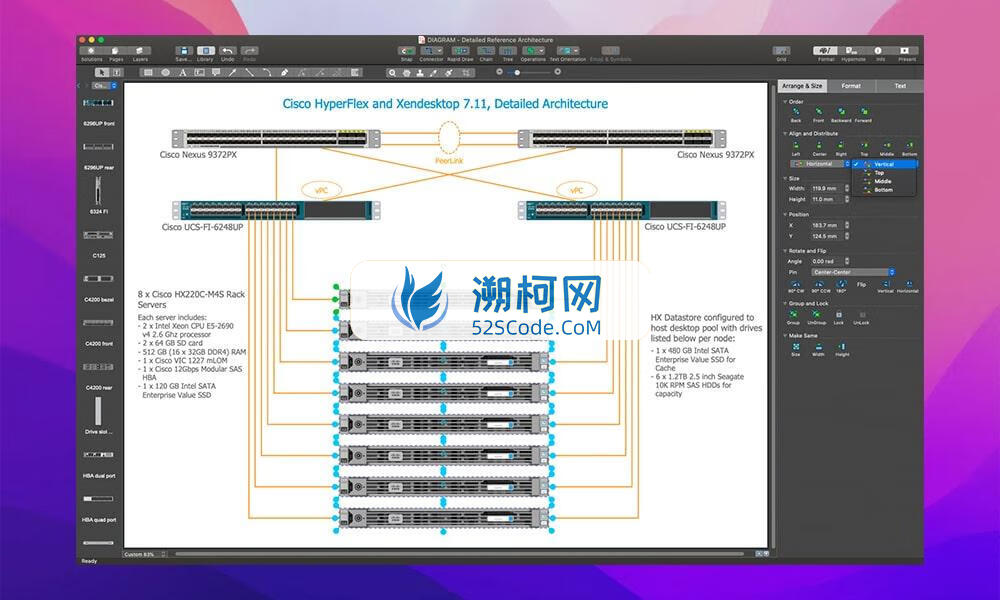Select the hand Pan tool
The width and height of the screenshot is (1000, 600).
(406, 73)
